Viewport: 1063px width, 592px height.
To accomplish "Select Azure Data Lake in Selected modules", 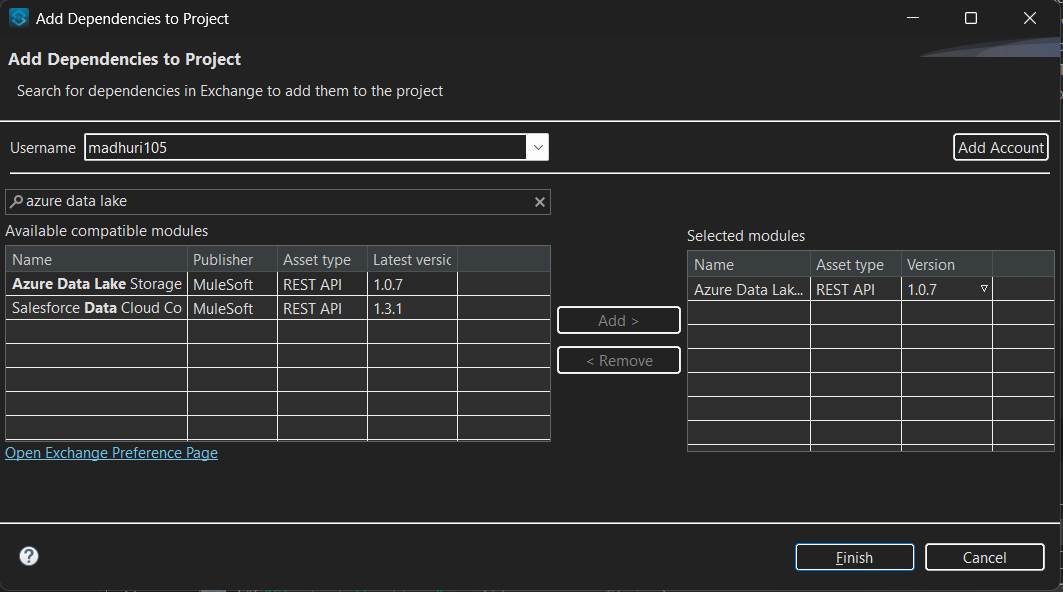I will [x=748, y=289].
